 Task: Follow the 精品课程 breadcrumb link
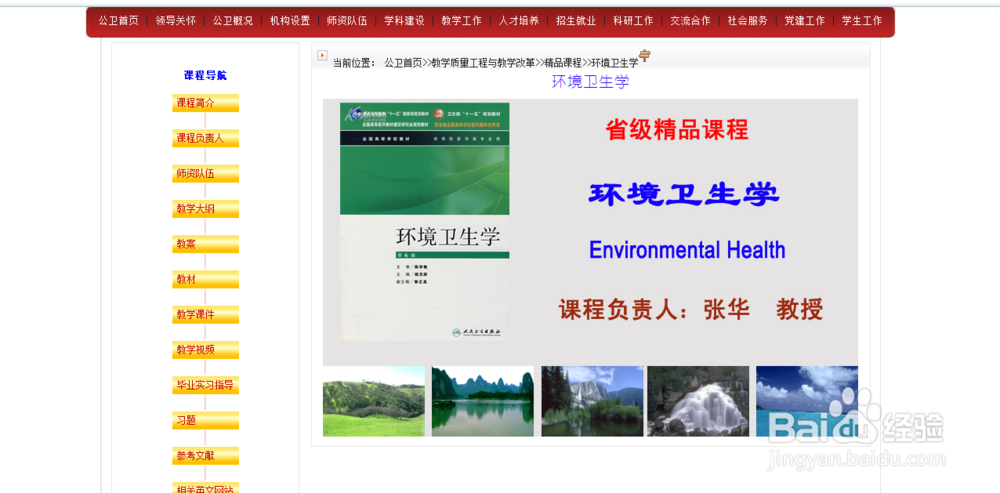click(x=563, y=63)
